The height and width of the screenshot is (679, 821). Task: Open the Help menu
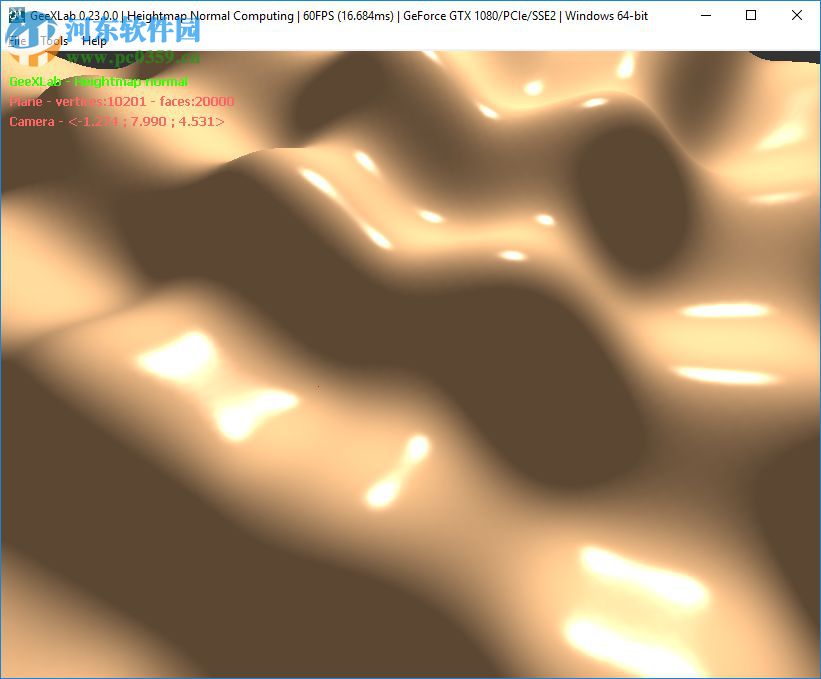click(x=95, y=41)
